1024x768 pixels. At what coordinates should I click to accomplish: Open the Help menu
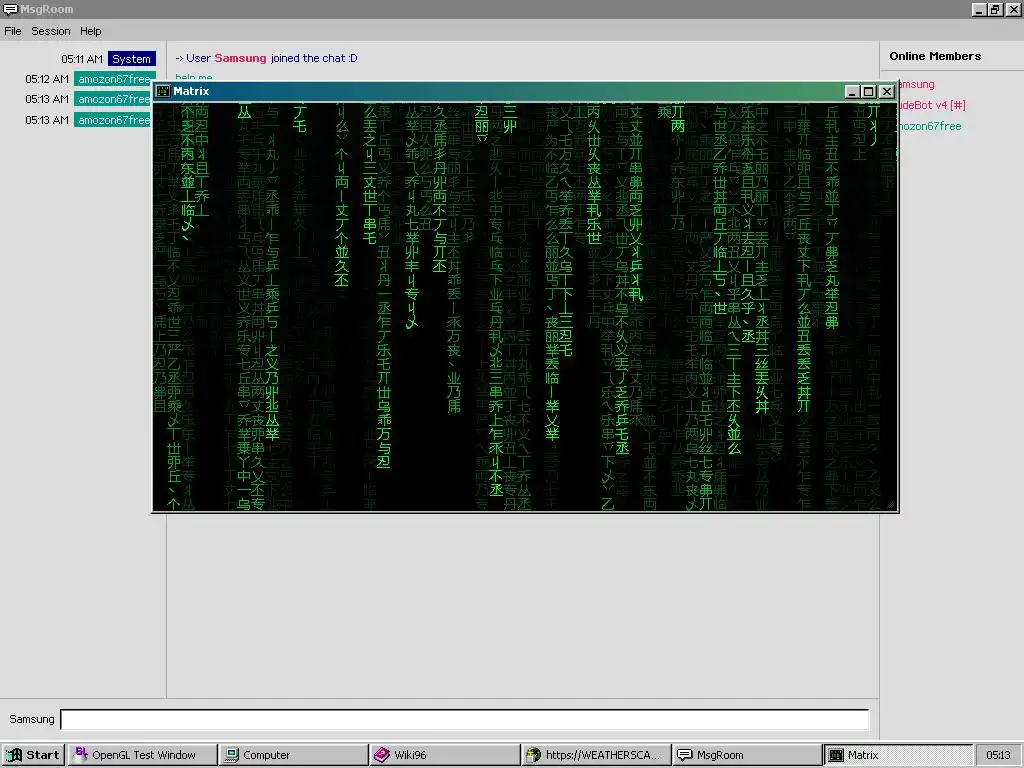pyautogui.click(x=90, y=31)
